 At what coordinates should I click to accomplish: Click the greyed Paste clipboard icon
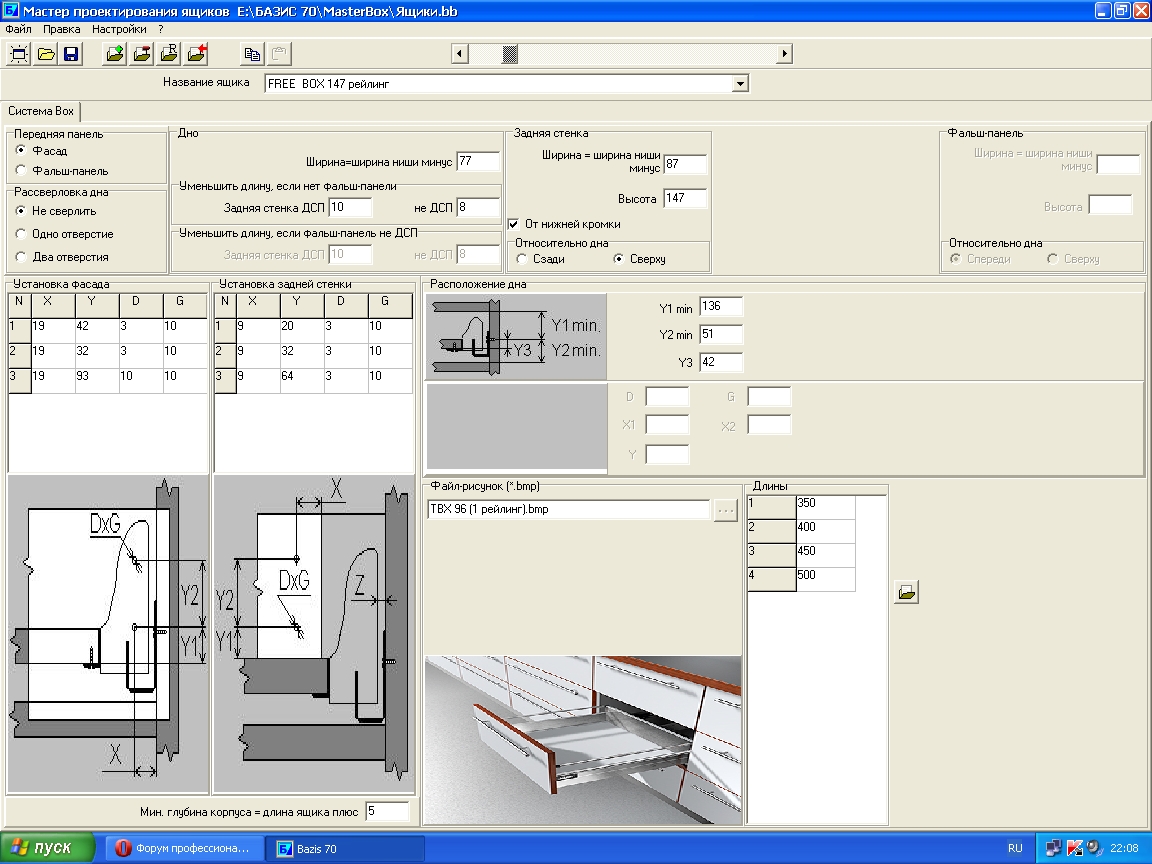coord(278,54)
